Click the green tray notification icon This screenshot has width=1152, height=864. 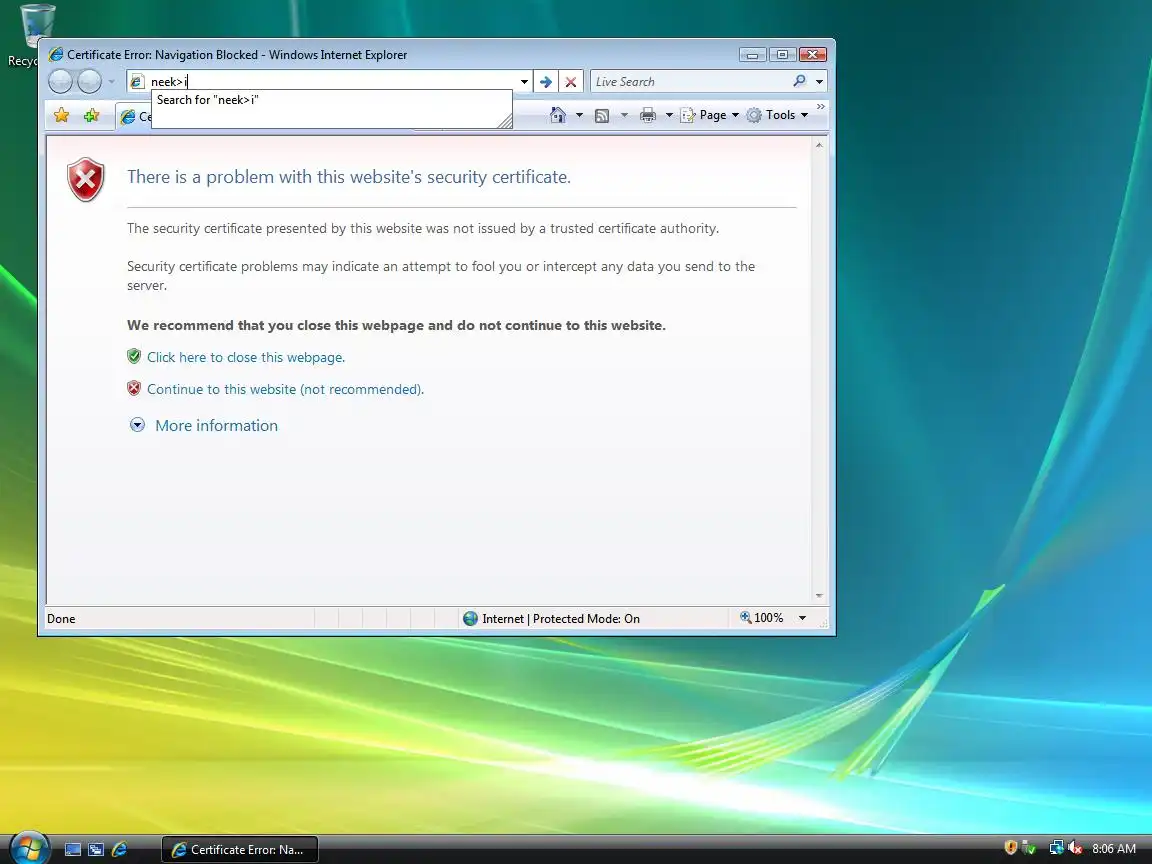(x=1029, y=849)
